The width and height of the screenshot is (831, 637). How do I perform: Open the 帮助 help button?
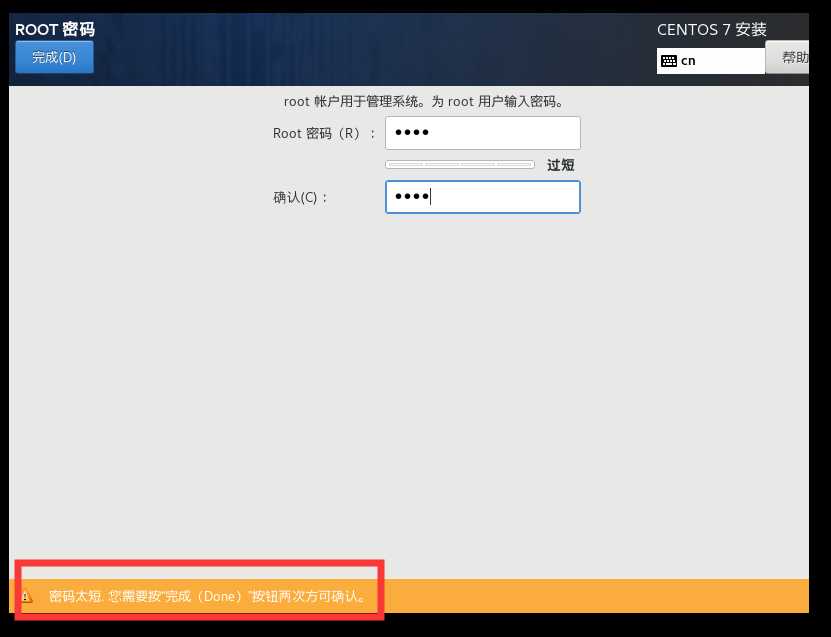[788, 57]
